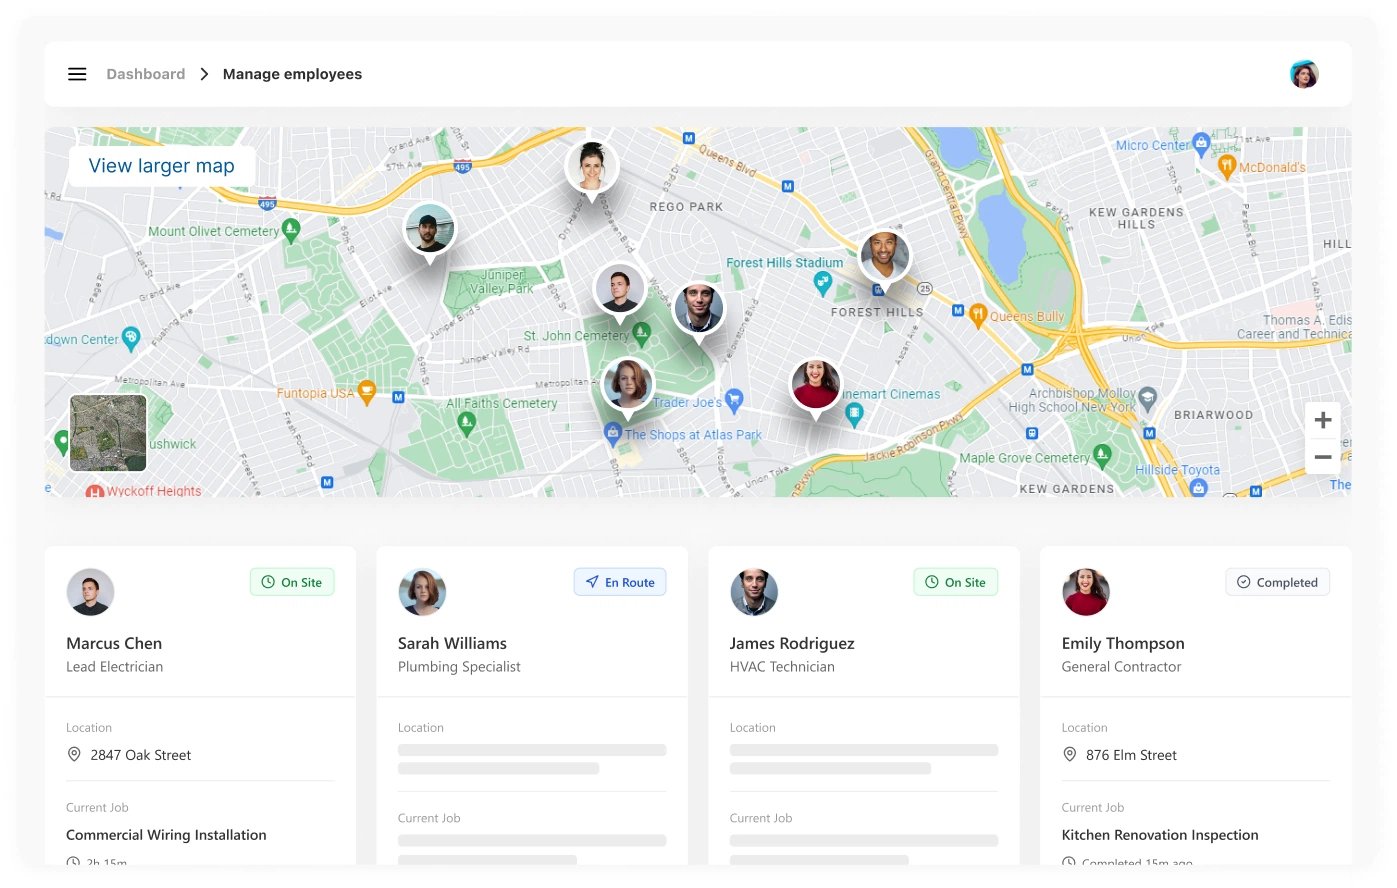Open the hamburger navigation menu
Viewport: 1397px width, 888px height.
pos(77,74)
